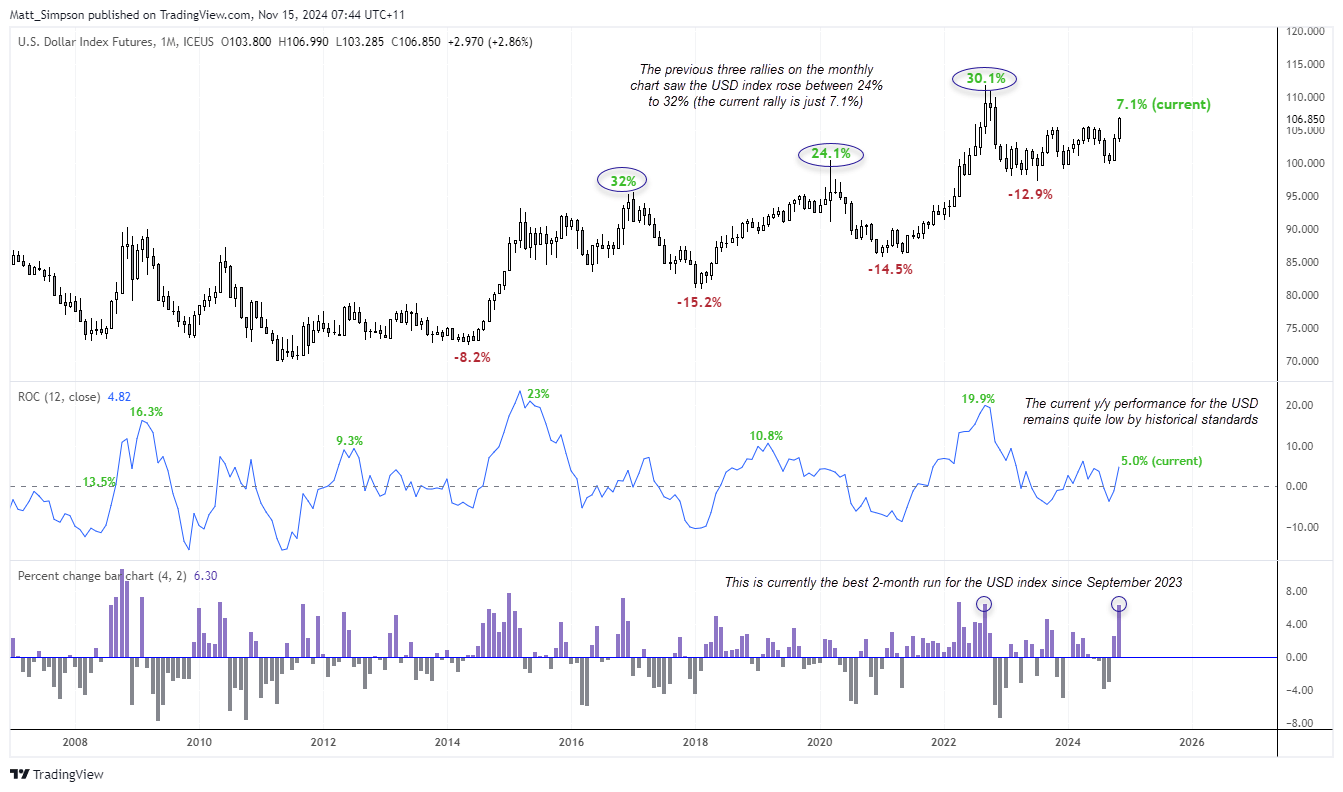Screen dimensions: 1343x792
Task: Click the 10.8% ROC peak label
Action: (766, 436)
